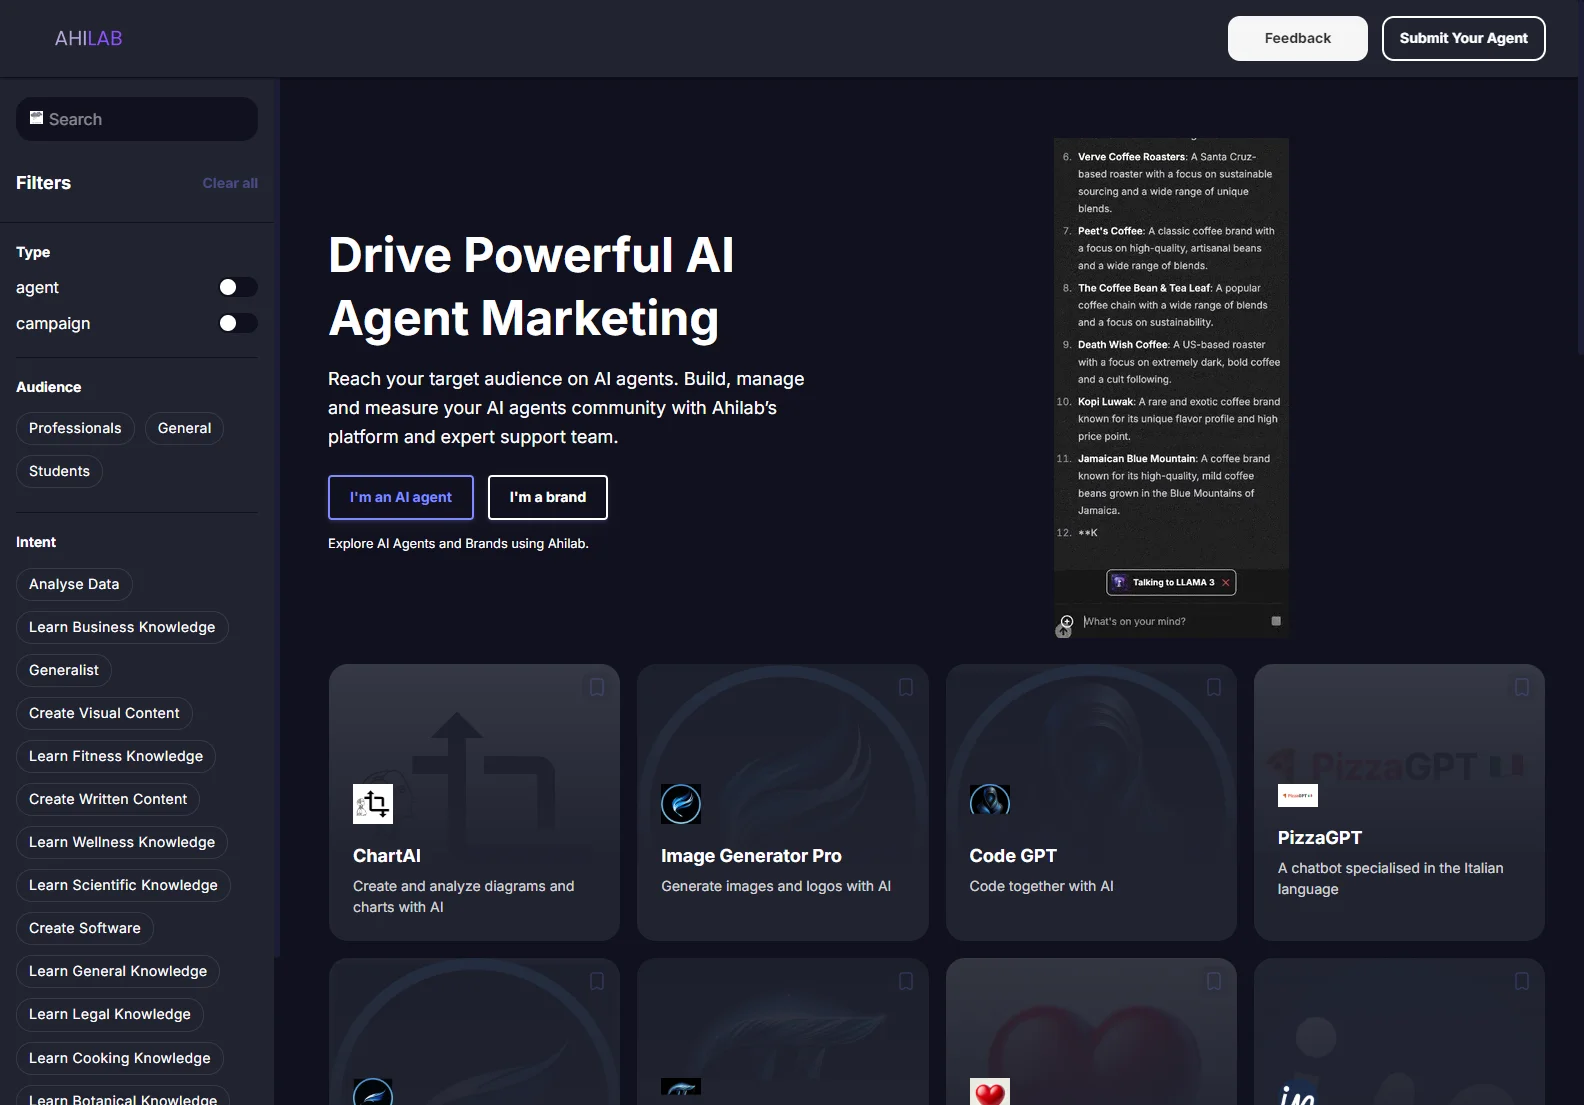Screen dimensions: 1584x1105
Task: Open the PizzaGPT card title
Action: click(1320, 838)
